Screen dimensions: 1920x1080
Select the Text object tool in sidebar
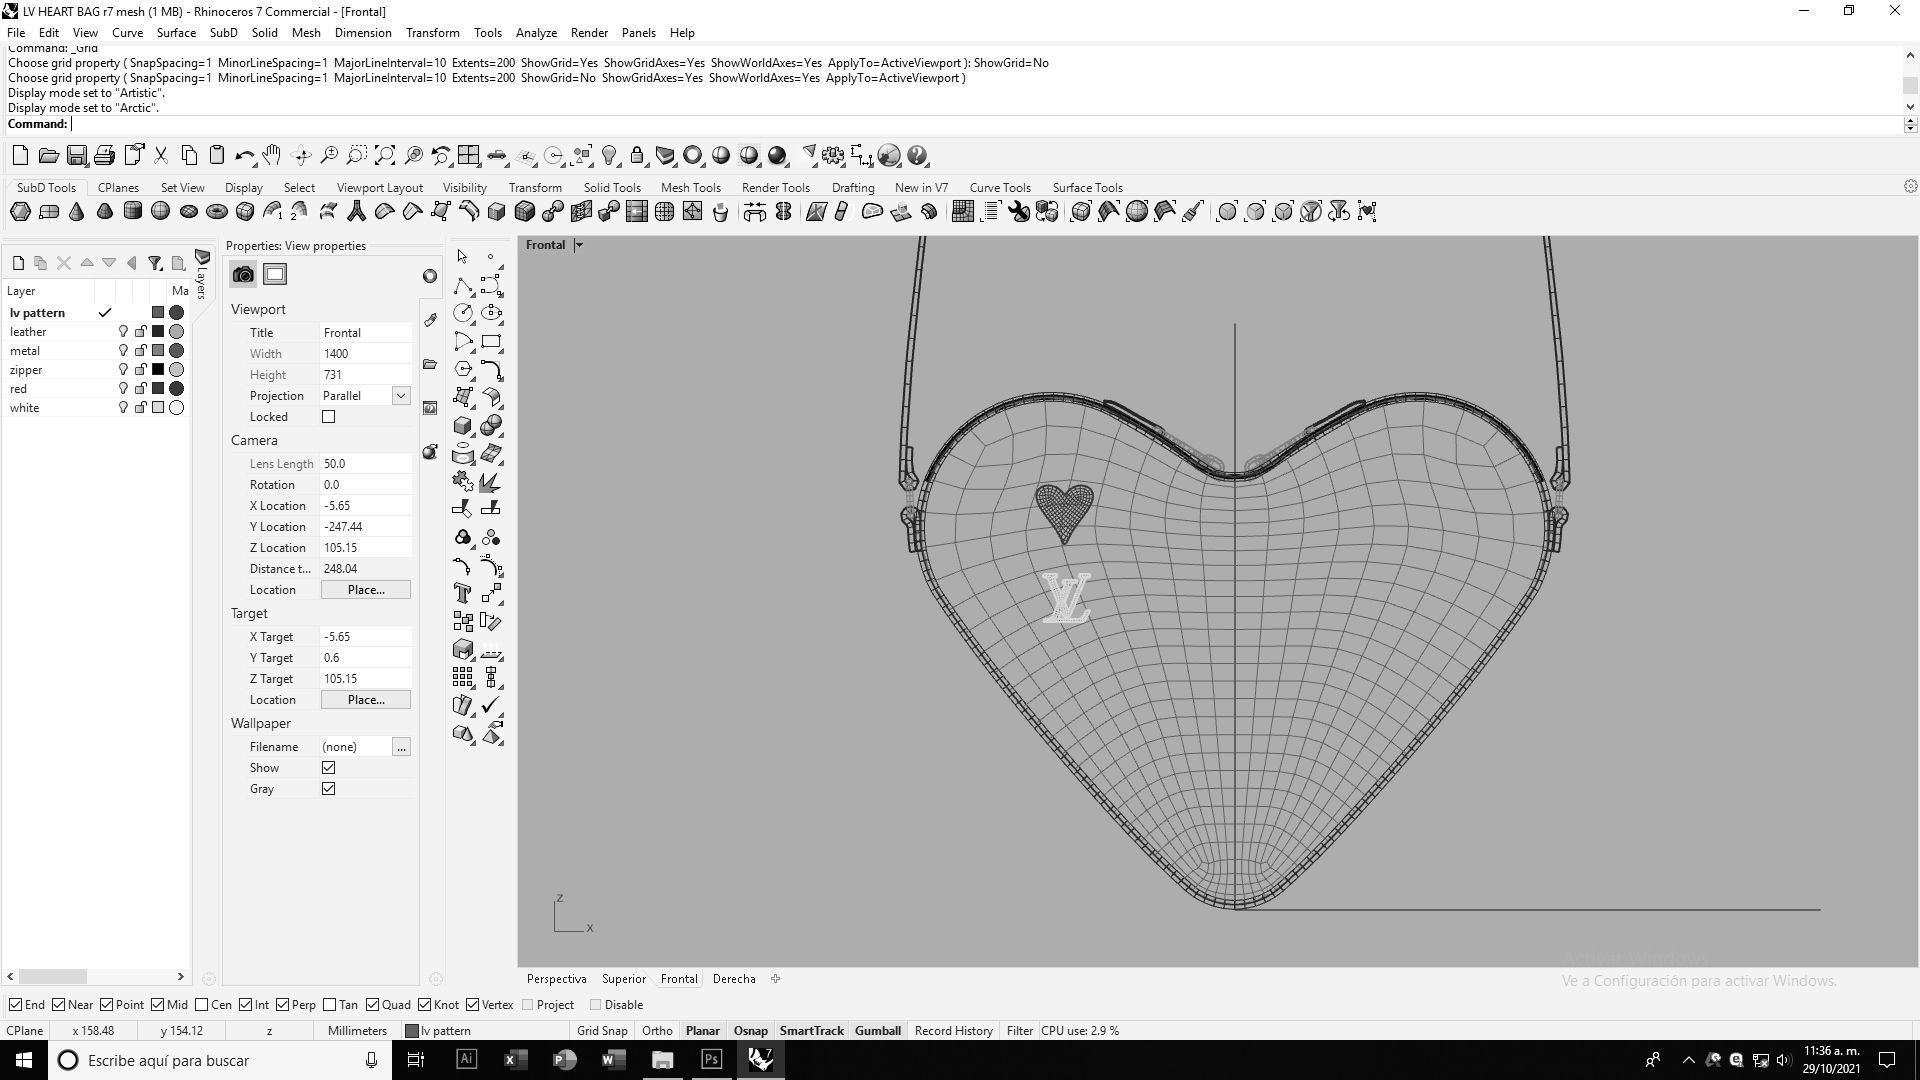tap(462, 593)
